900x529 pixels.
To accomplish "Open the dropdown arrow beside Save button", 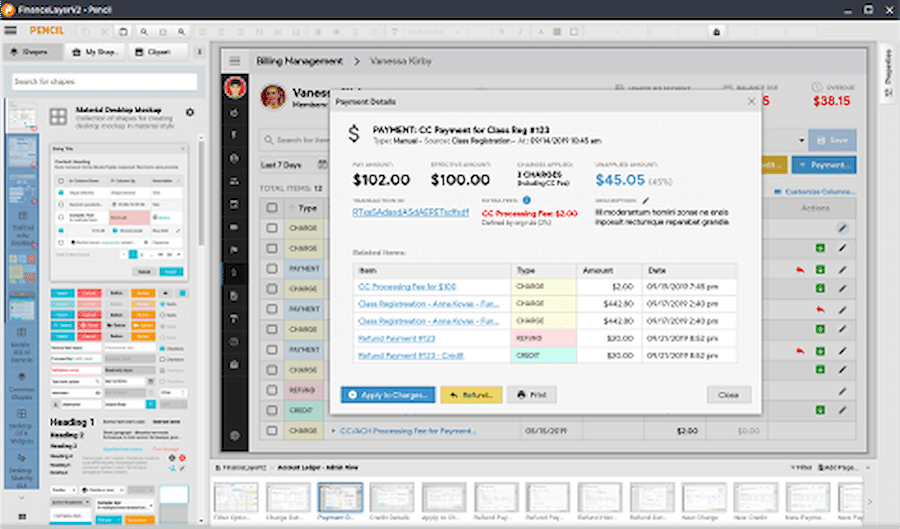I will coord(801,141).
